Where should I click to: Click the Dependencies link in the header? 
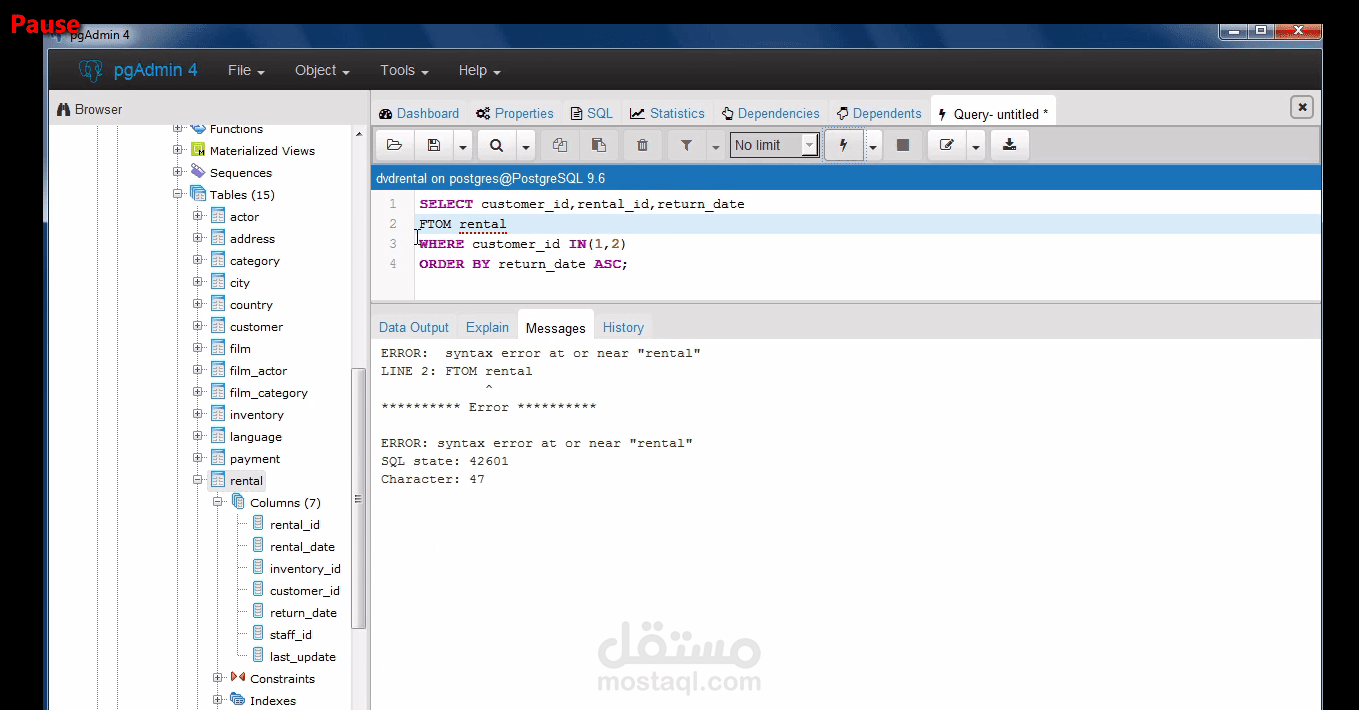[770, 113]
